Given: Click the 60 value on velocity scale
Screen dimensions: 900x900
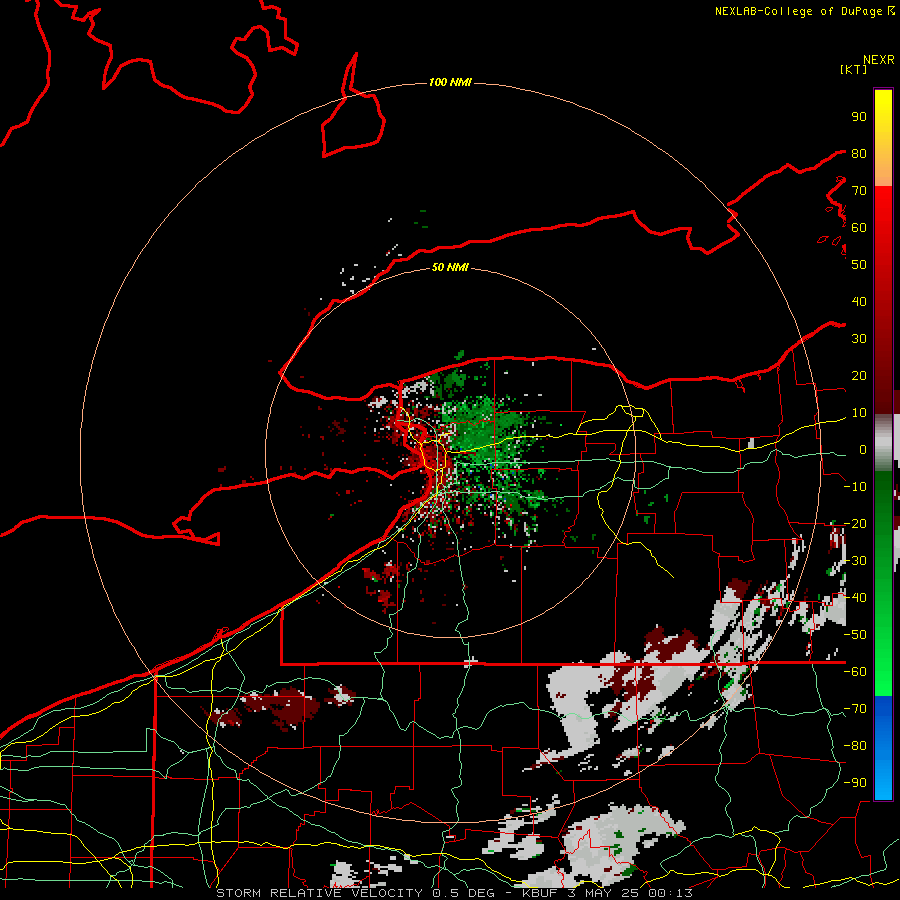Looking at the screenshot, I should pyautogui.click(x=859, y=227).
